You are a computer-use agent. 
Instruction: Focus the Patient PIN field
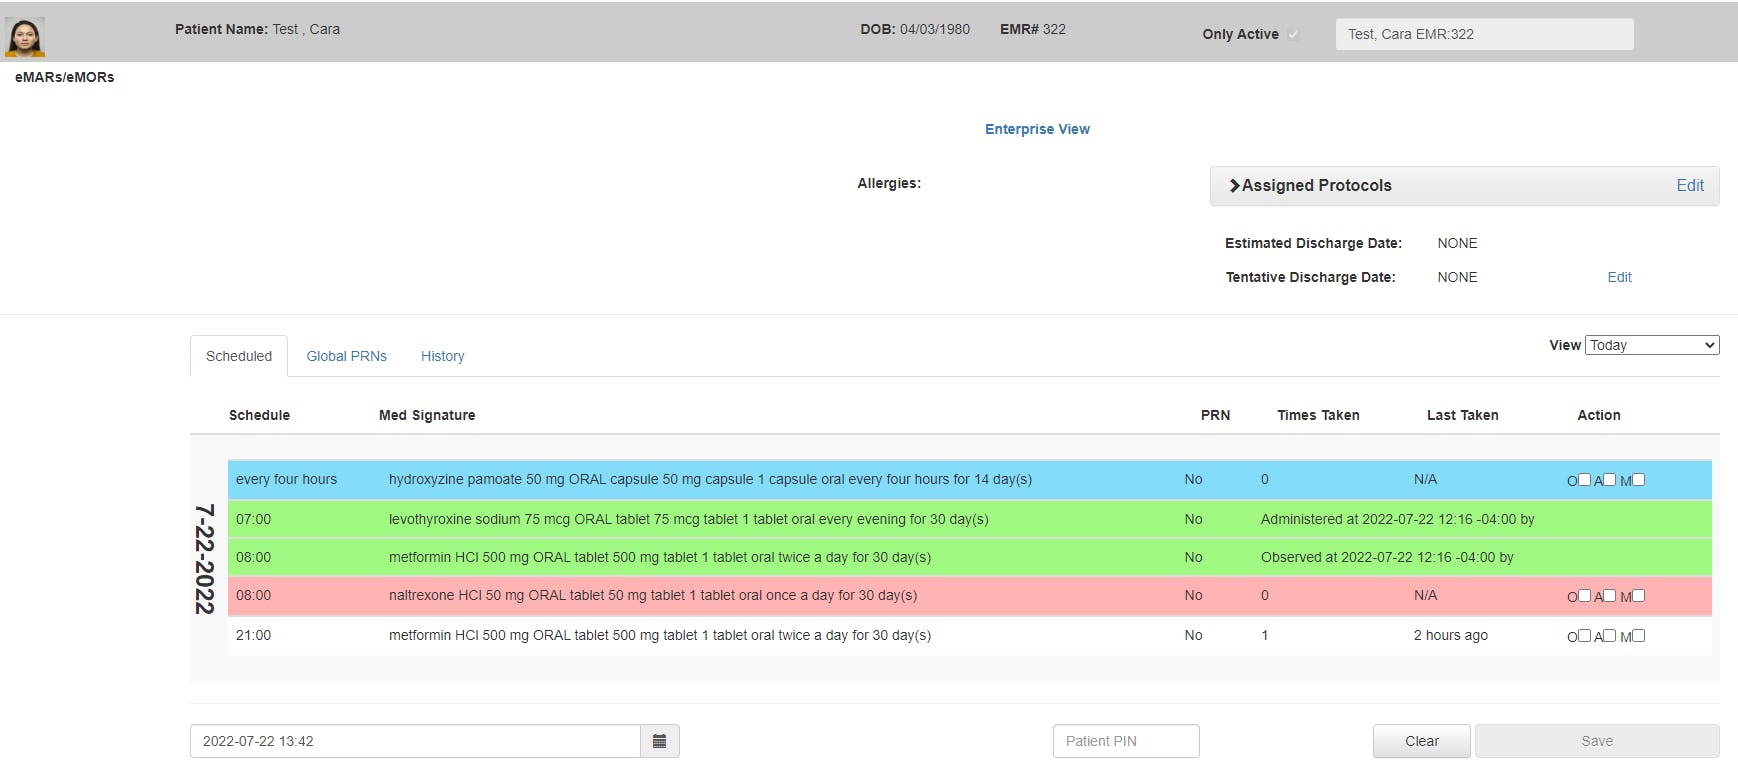click(x=1126, y=741)
